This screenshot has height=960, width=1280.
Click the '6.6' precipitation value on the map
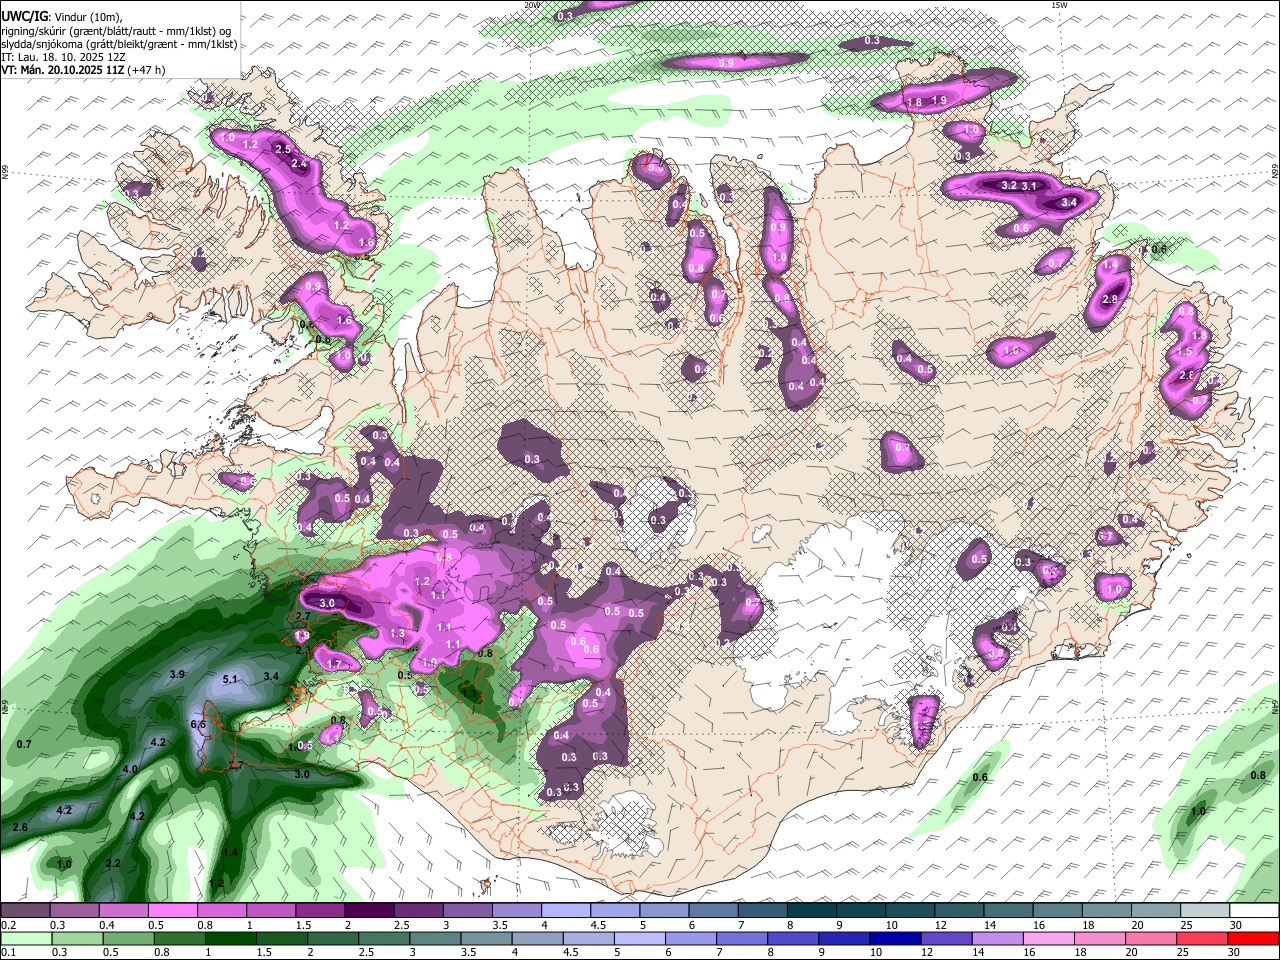pyautogui.click(x=198, y=724)
